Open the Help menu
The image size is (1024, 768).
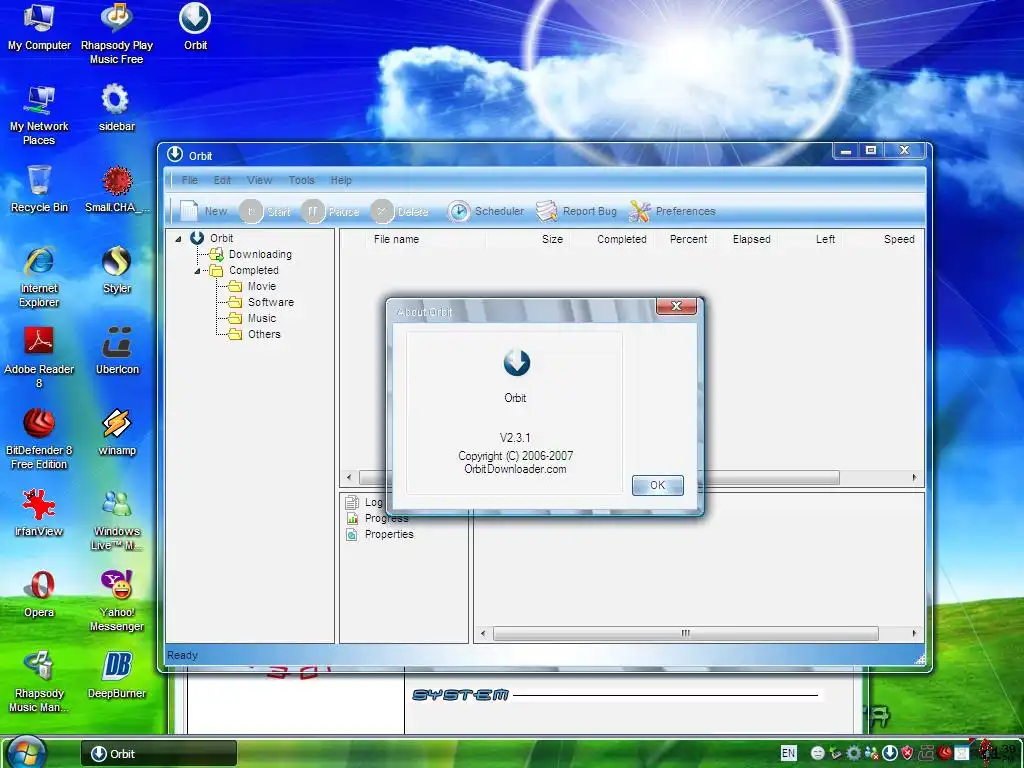pos(341,180)
